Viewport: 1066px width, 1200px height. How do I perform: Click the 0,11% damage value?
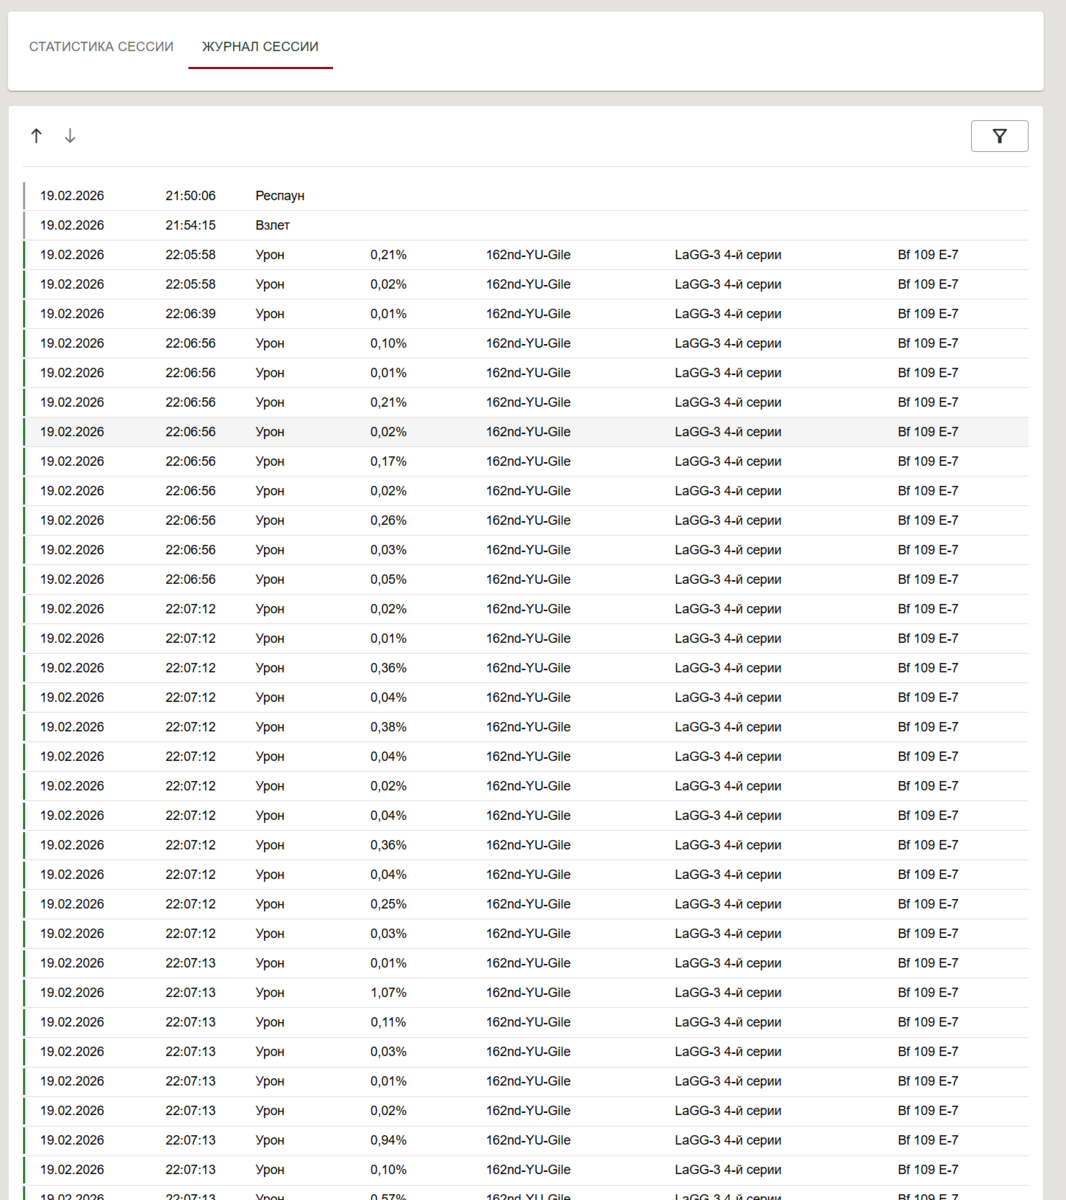click(x=388, y=1022)
